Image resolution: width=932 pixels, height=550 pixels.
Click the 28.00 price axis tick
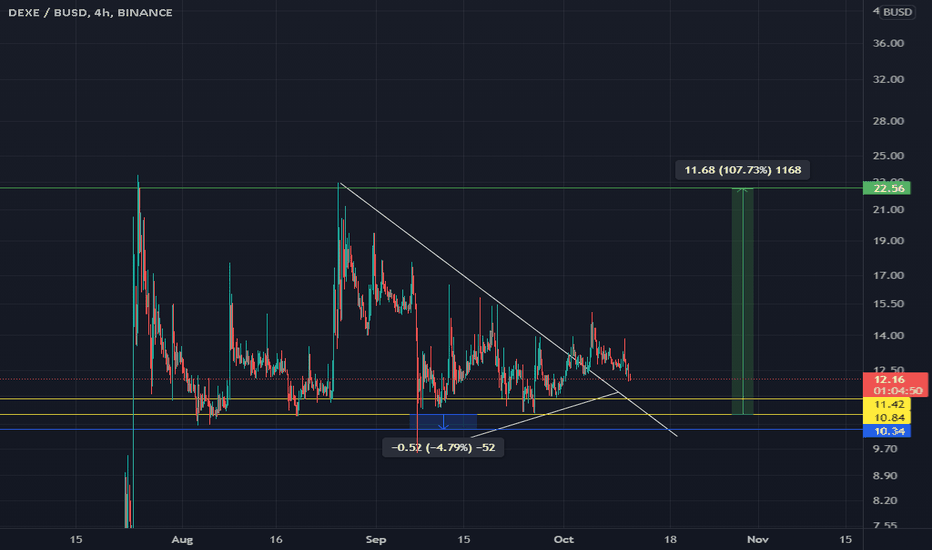coord(888,121)
